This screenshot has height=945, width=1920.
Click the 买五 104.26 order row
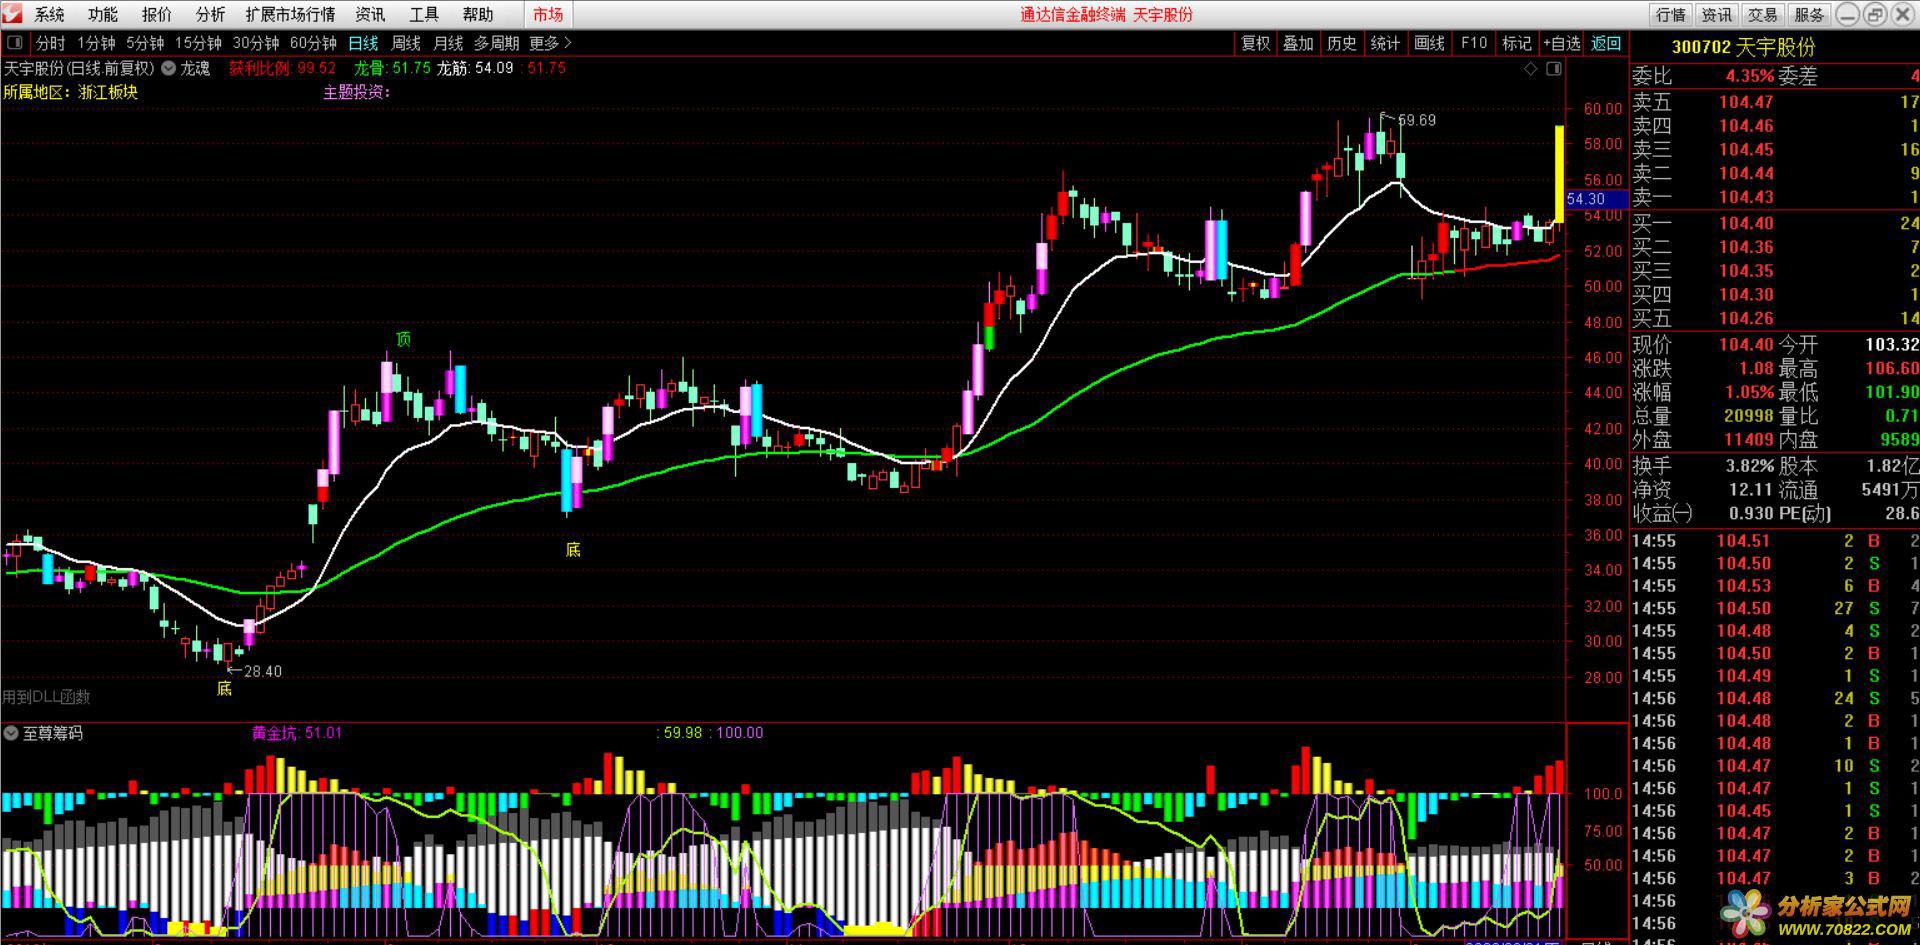(1775, 318)
